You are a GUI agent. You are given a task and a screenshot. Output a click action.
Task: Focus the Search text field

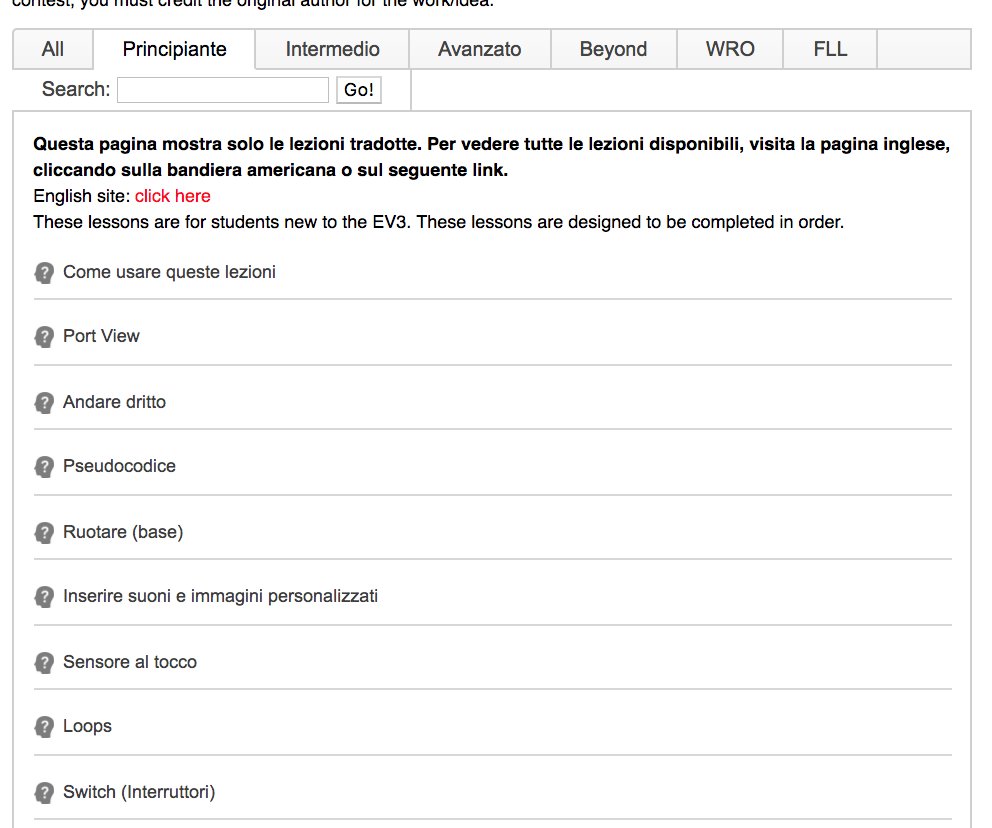(223, 90)
